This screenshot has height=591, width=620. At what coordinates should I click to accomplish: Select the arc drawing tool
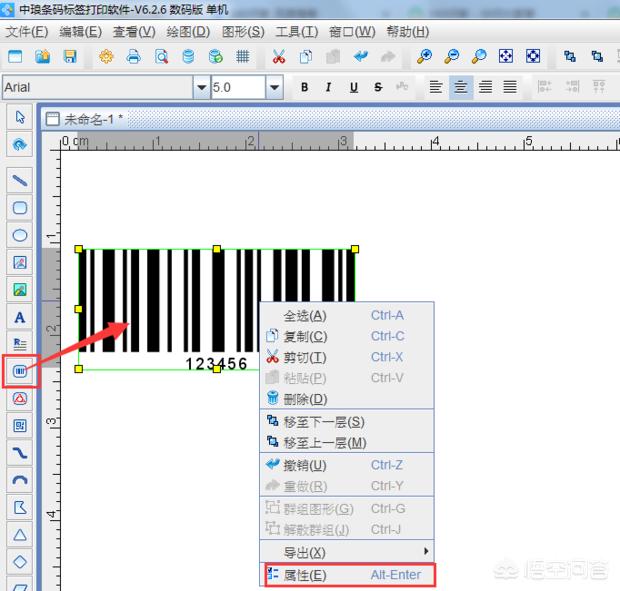pos(20,480)
